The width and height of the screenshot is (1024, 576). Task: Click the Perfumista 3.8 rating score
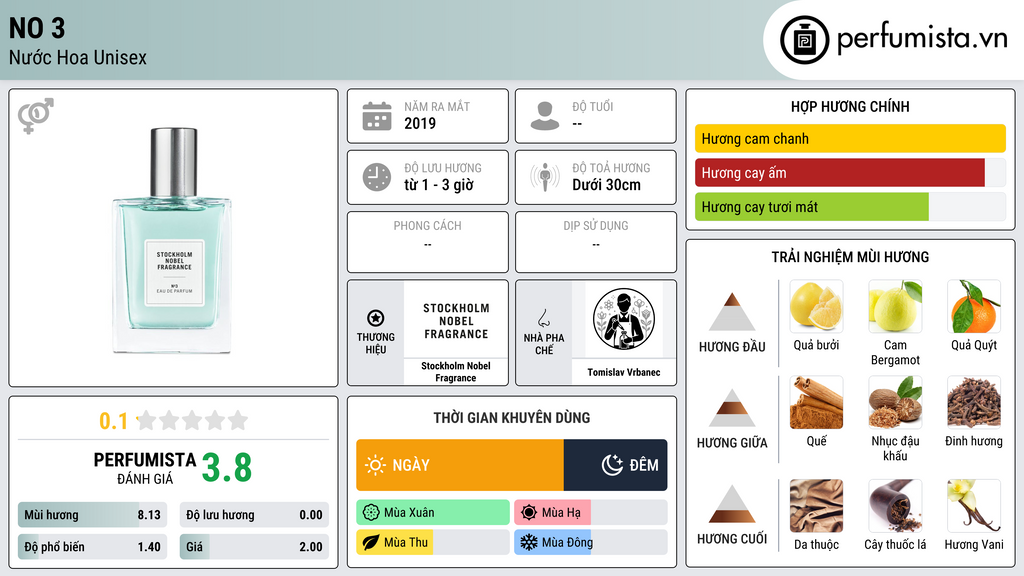tap(227, 468)
